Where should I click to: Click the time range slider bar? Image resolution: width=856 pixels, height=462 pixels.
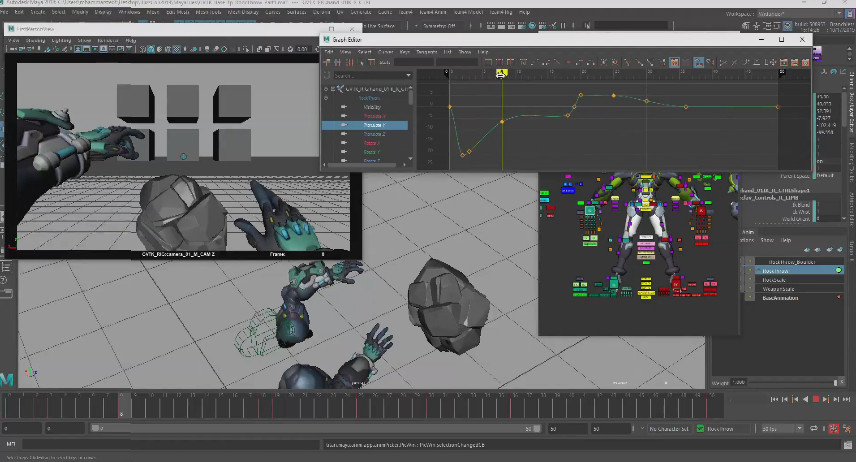coord(316,429)
